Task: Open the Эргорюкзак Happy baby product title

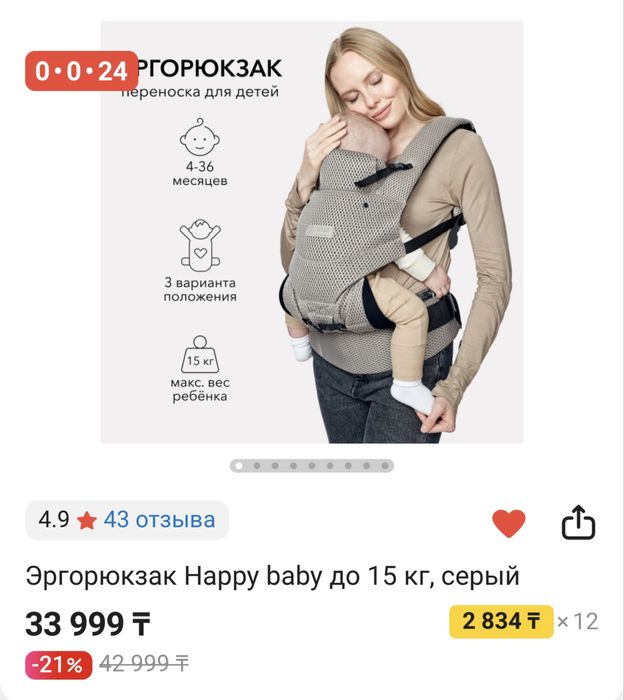Action: pos(273,576)
